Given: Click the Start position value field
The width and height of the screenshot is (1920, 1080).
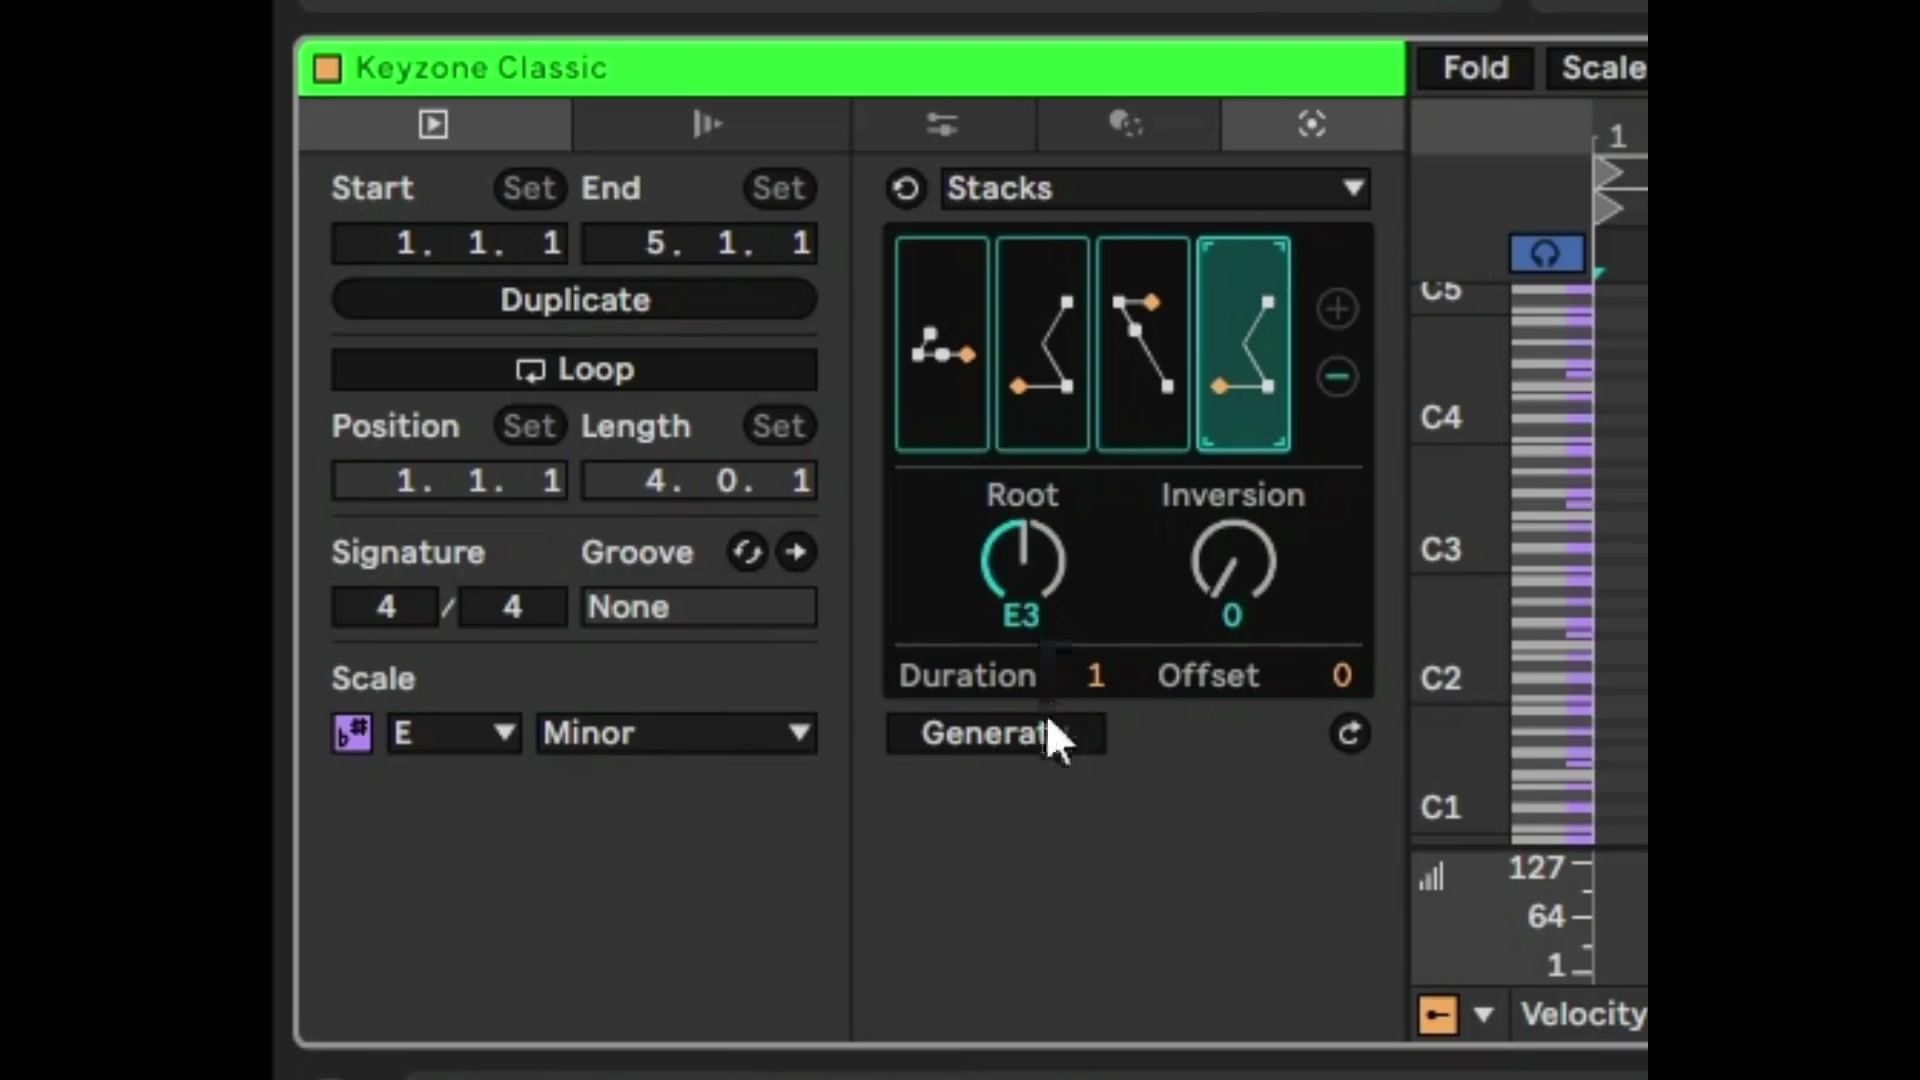Looking at the screenshot, I should coord(450,243).
